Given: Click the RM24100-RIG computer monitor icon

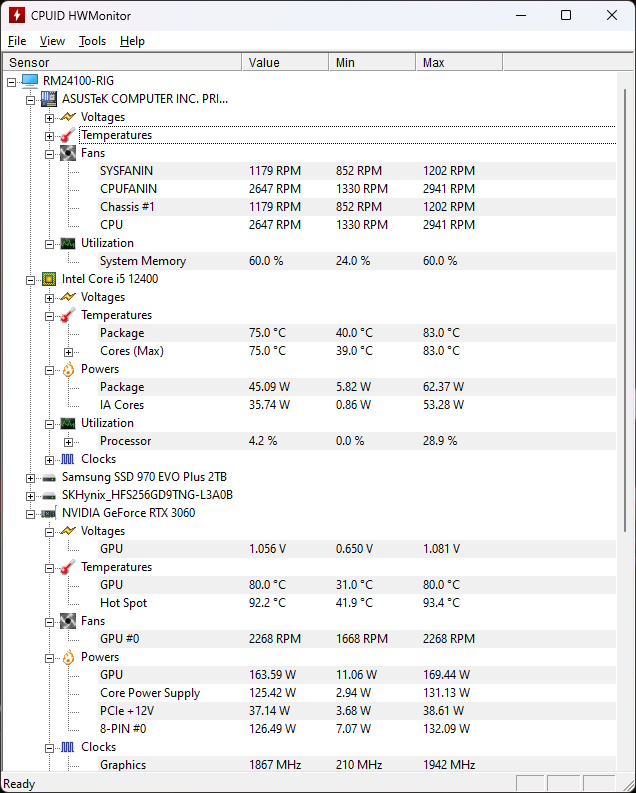Looking at the screenshot, I should (30, 80).
